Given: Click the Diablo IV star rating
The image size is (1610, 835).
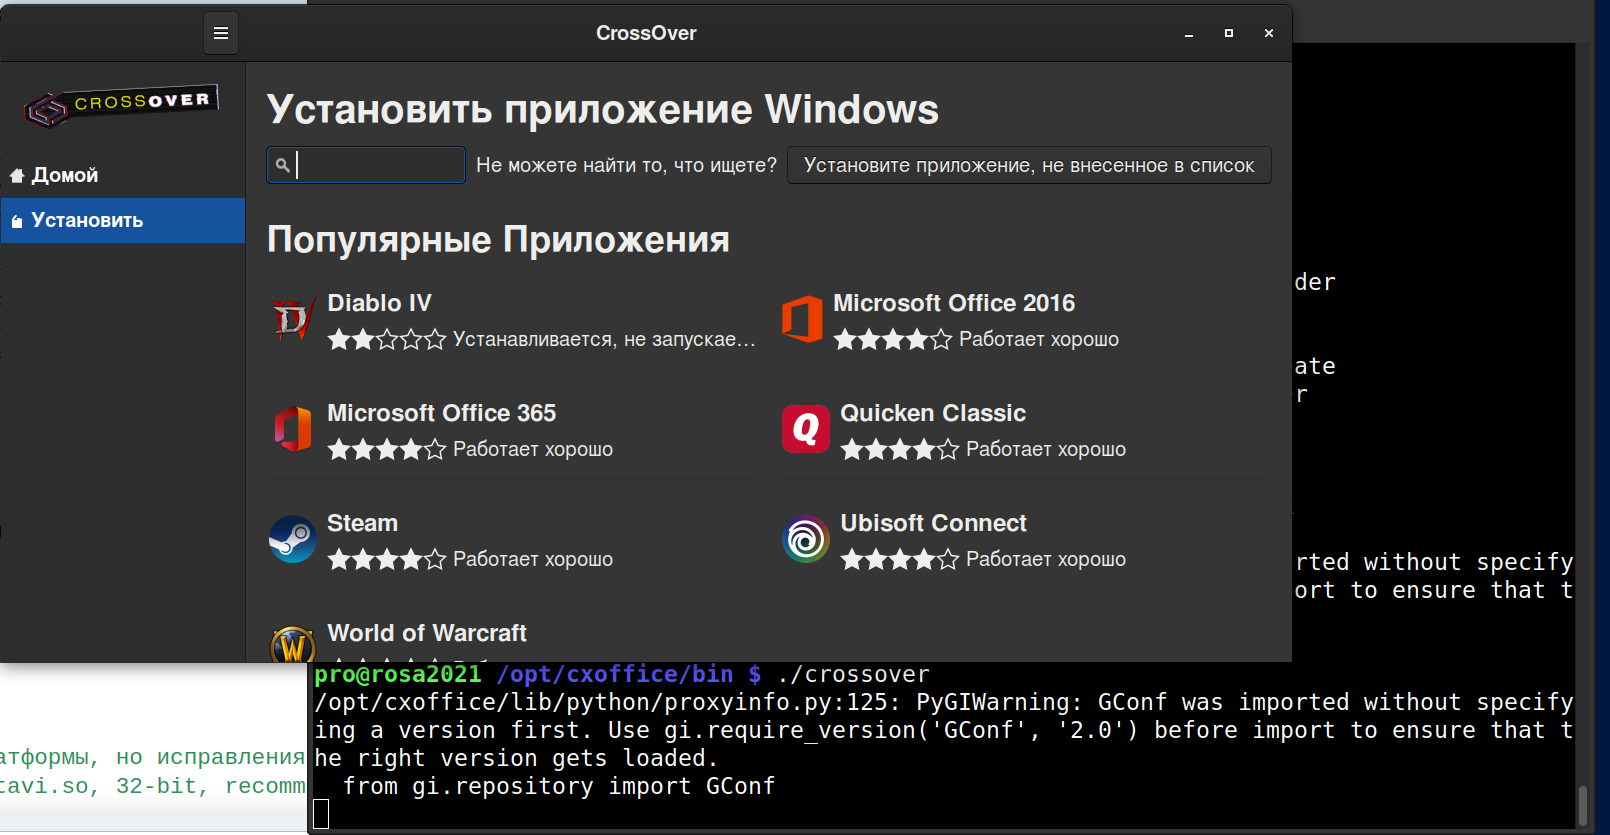Looking at the screenshot, I should 387,340.
